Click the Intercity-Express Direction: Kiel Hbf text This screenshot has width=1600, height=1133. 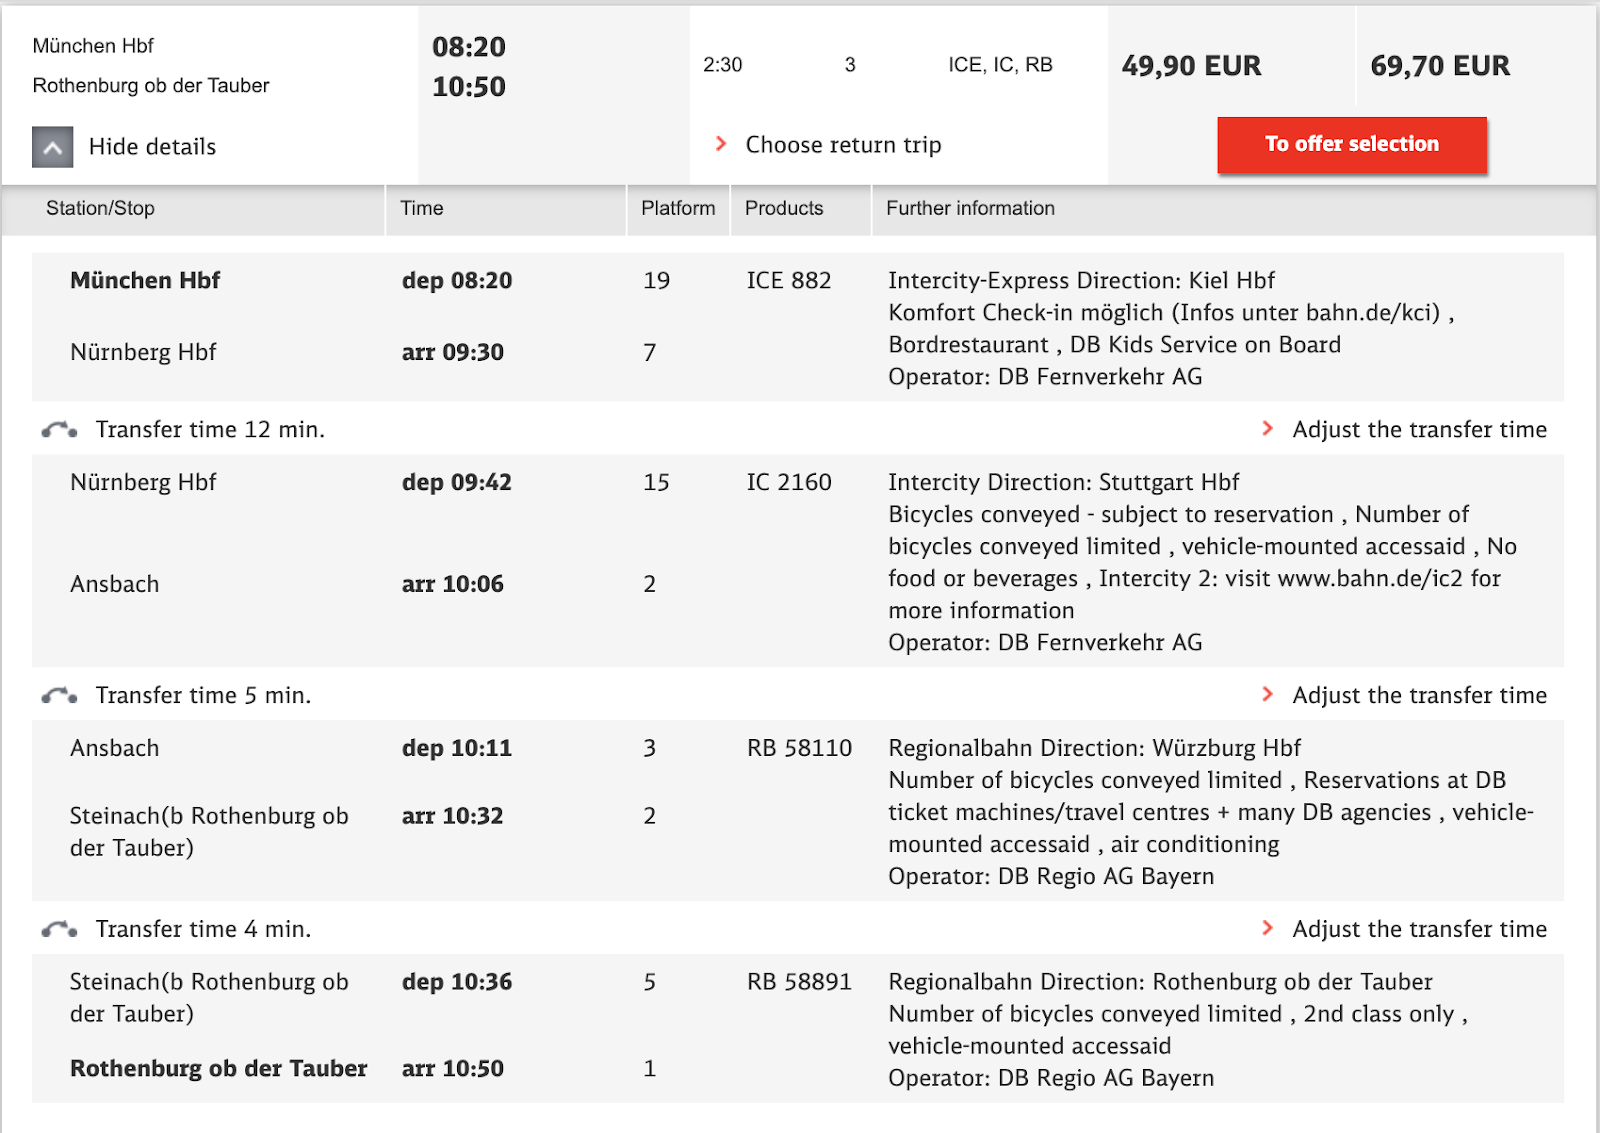tap(1082, 281)
